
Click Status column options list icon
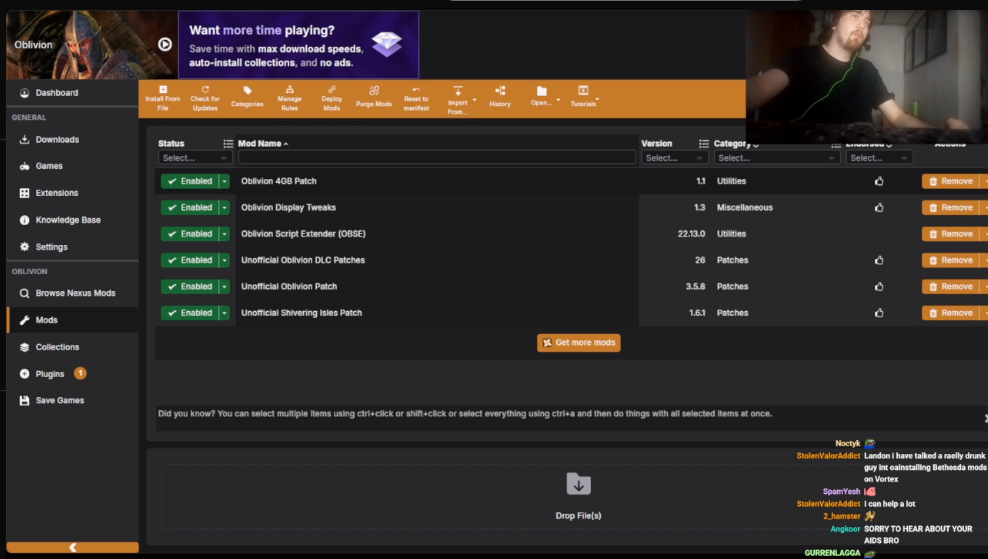coord(228,144)
